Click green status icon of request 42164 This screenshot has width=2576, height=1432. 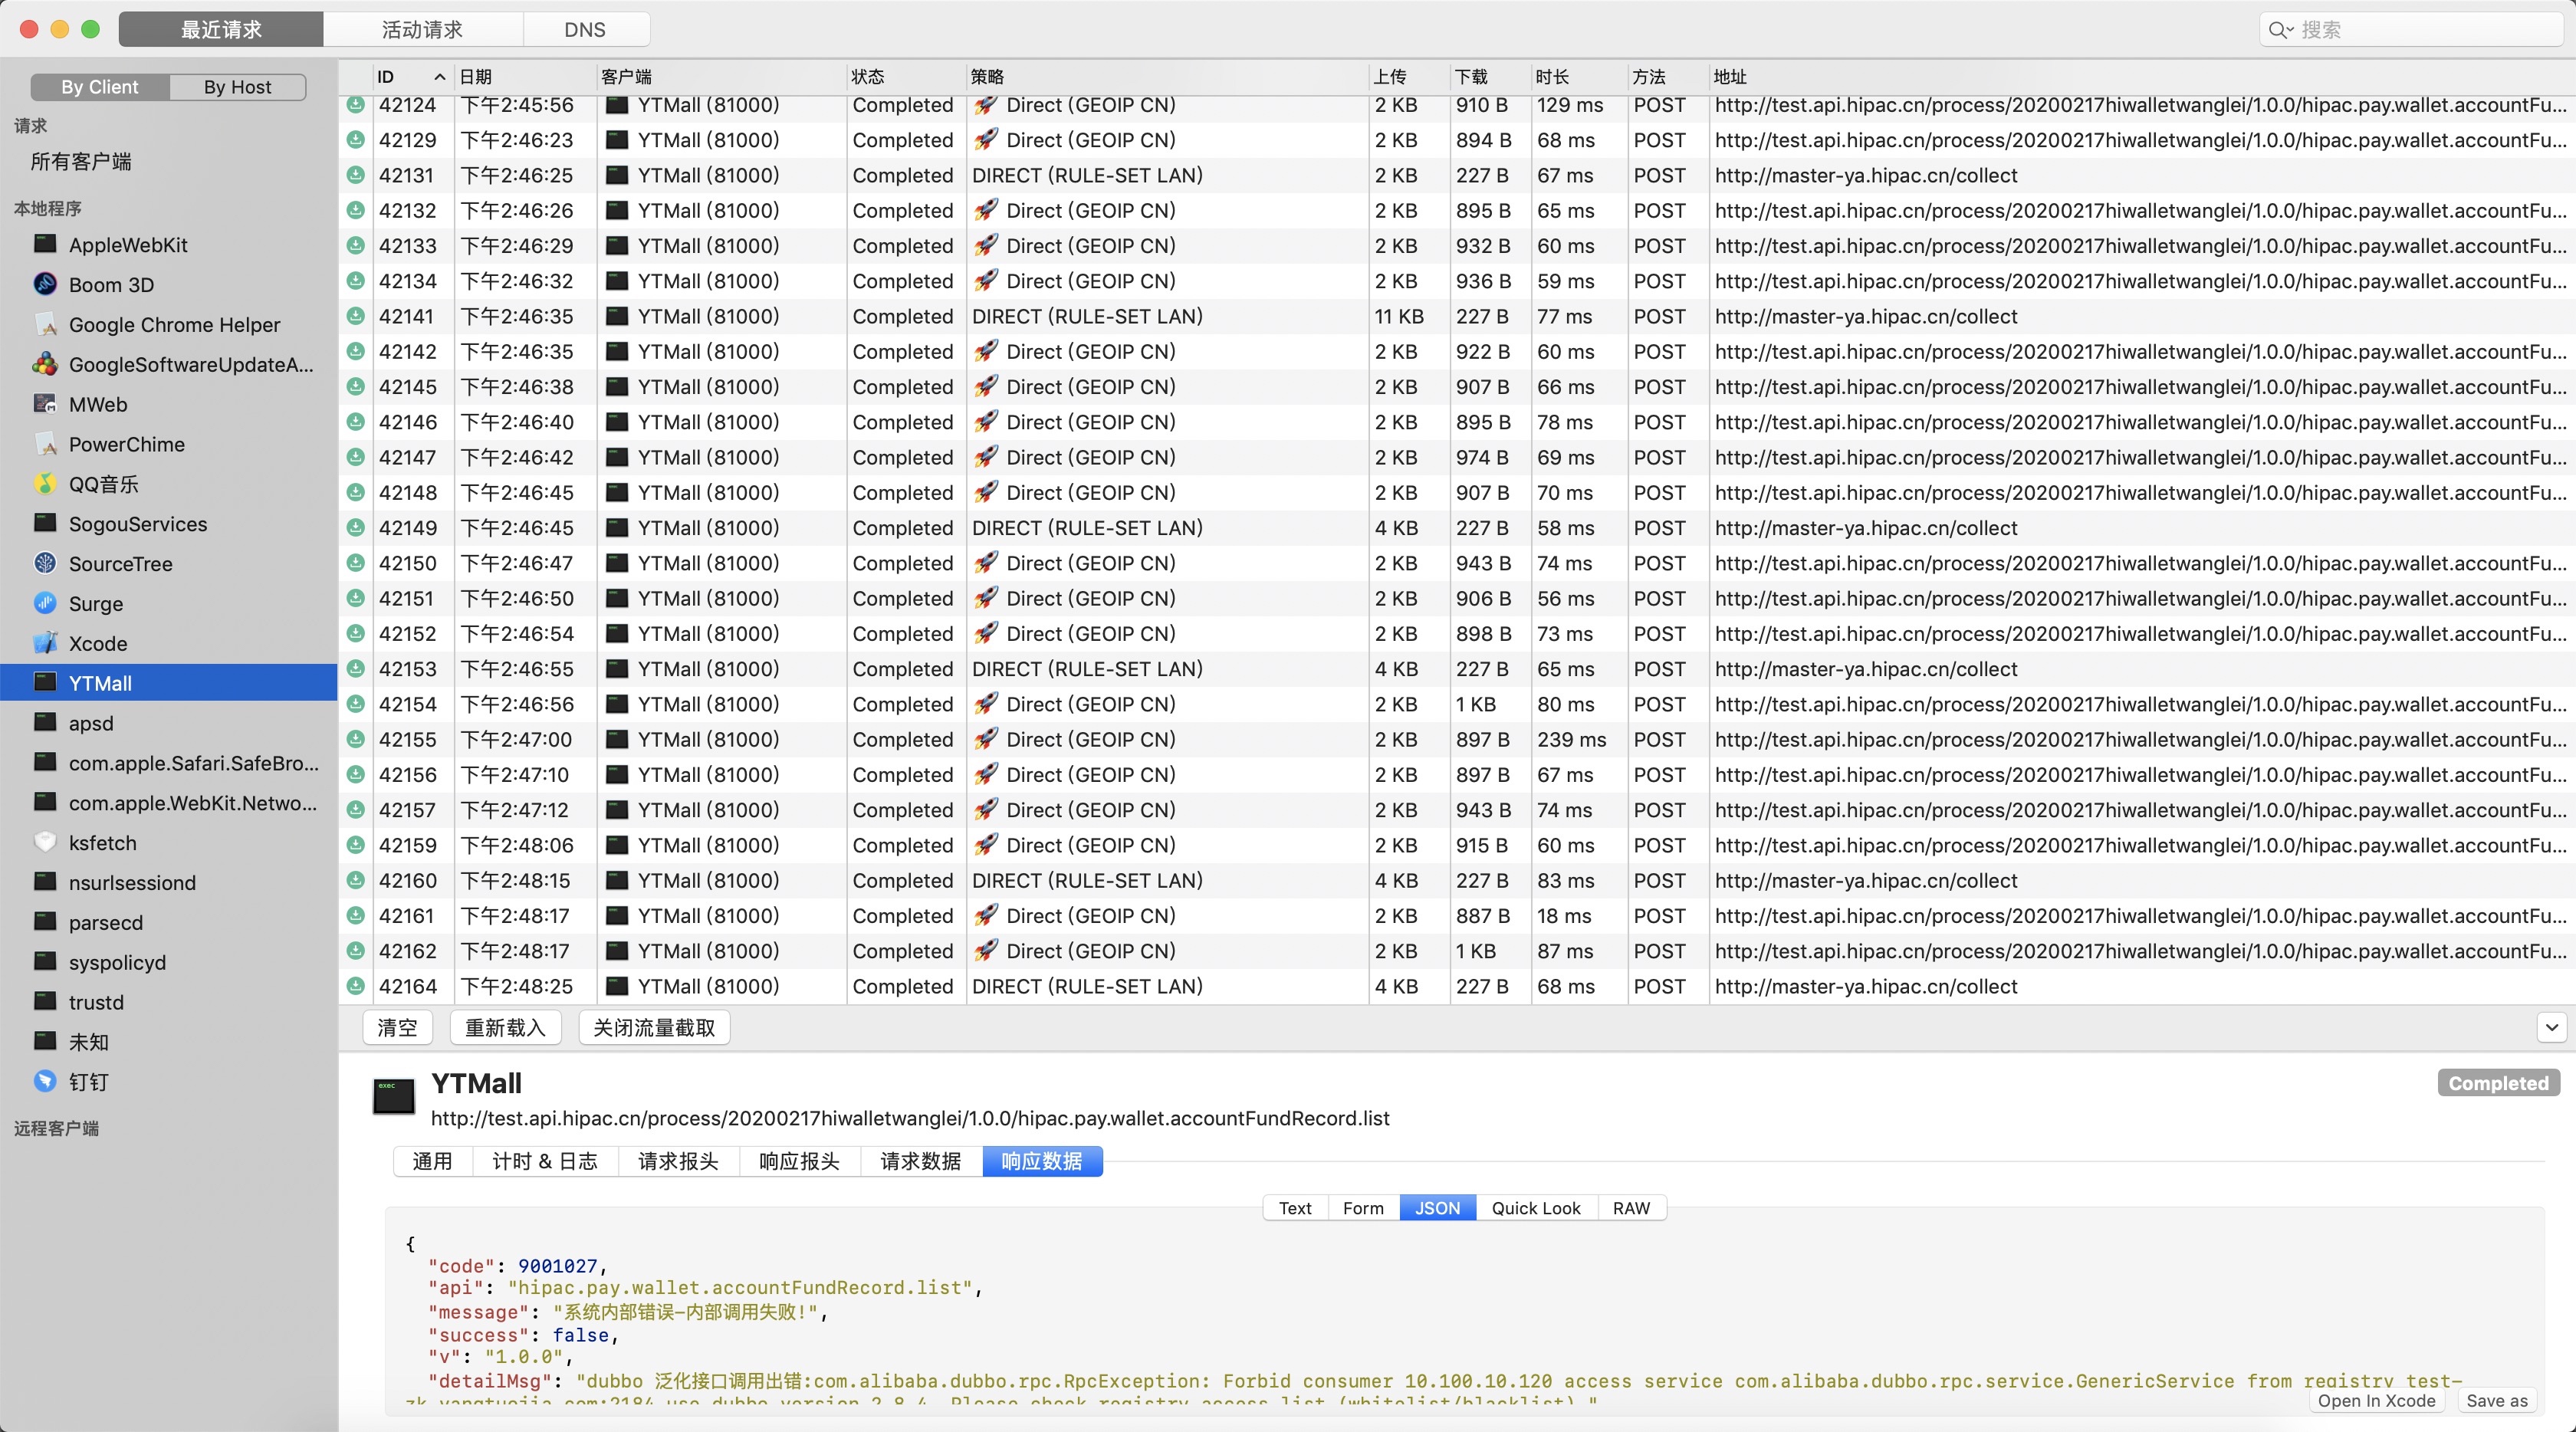355,986
